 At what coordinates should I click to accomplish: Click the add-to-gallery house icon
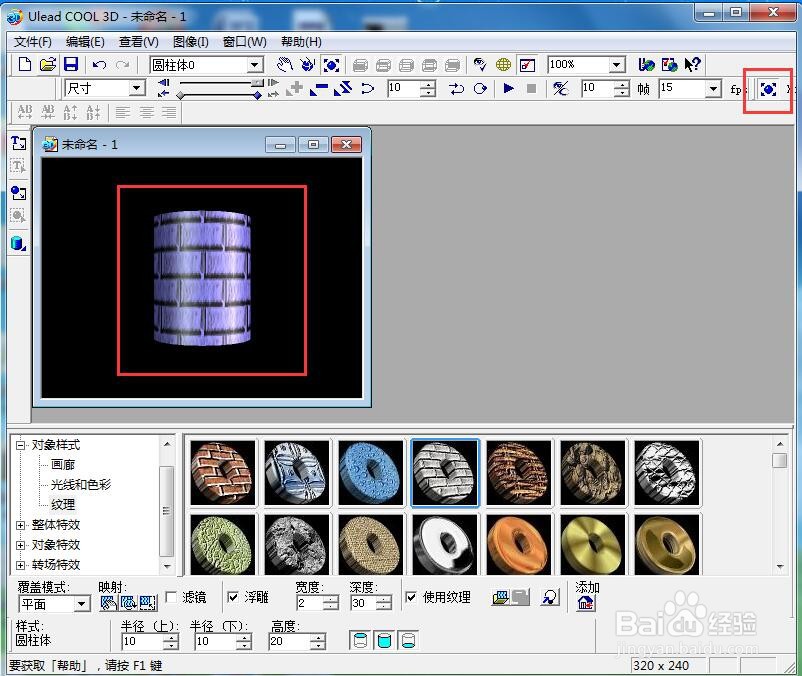click(585, 603)
